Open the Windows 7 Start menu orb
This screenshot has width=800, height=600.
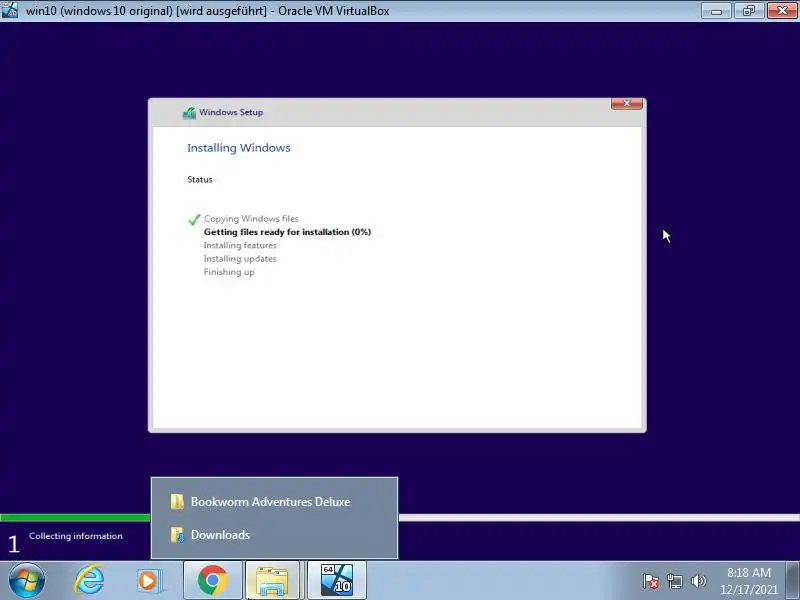click(27, 581)
